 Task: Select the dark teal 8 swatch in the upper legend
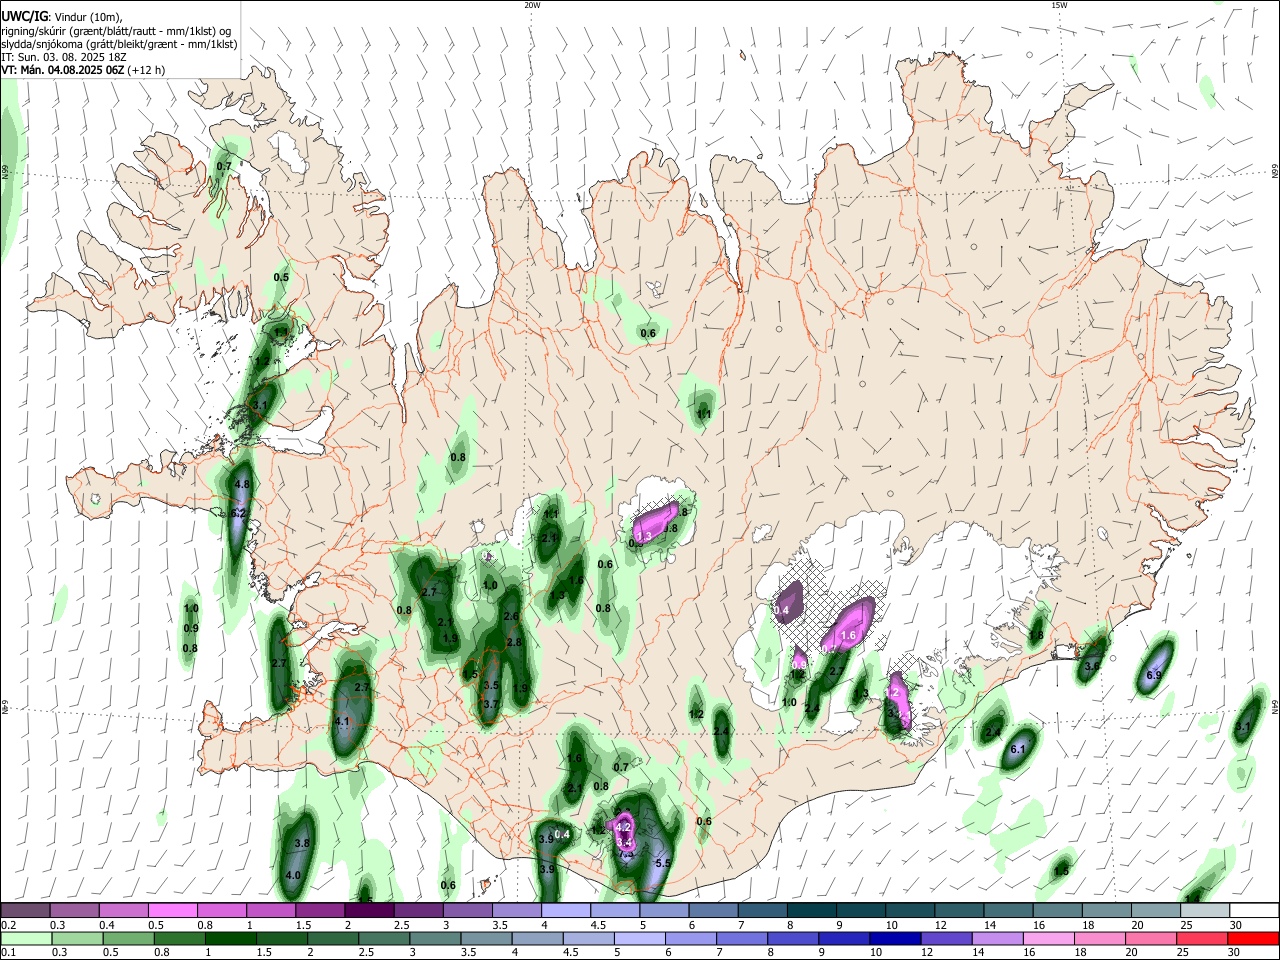(x=811, y=910)
